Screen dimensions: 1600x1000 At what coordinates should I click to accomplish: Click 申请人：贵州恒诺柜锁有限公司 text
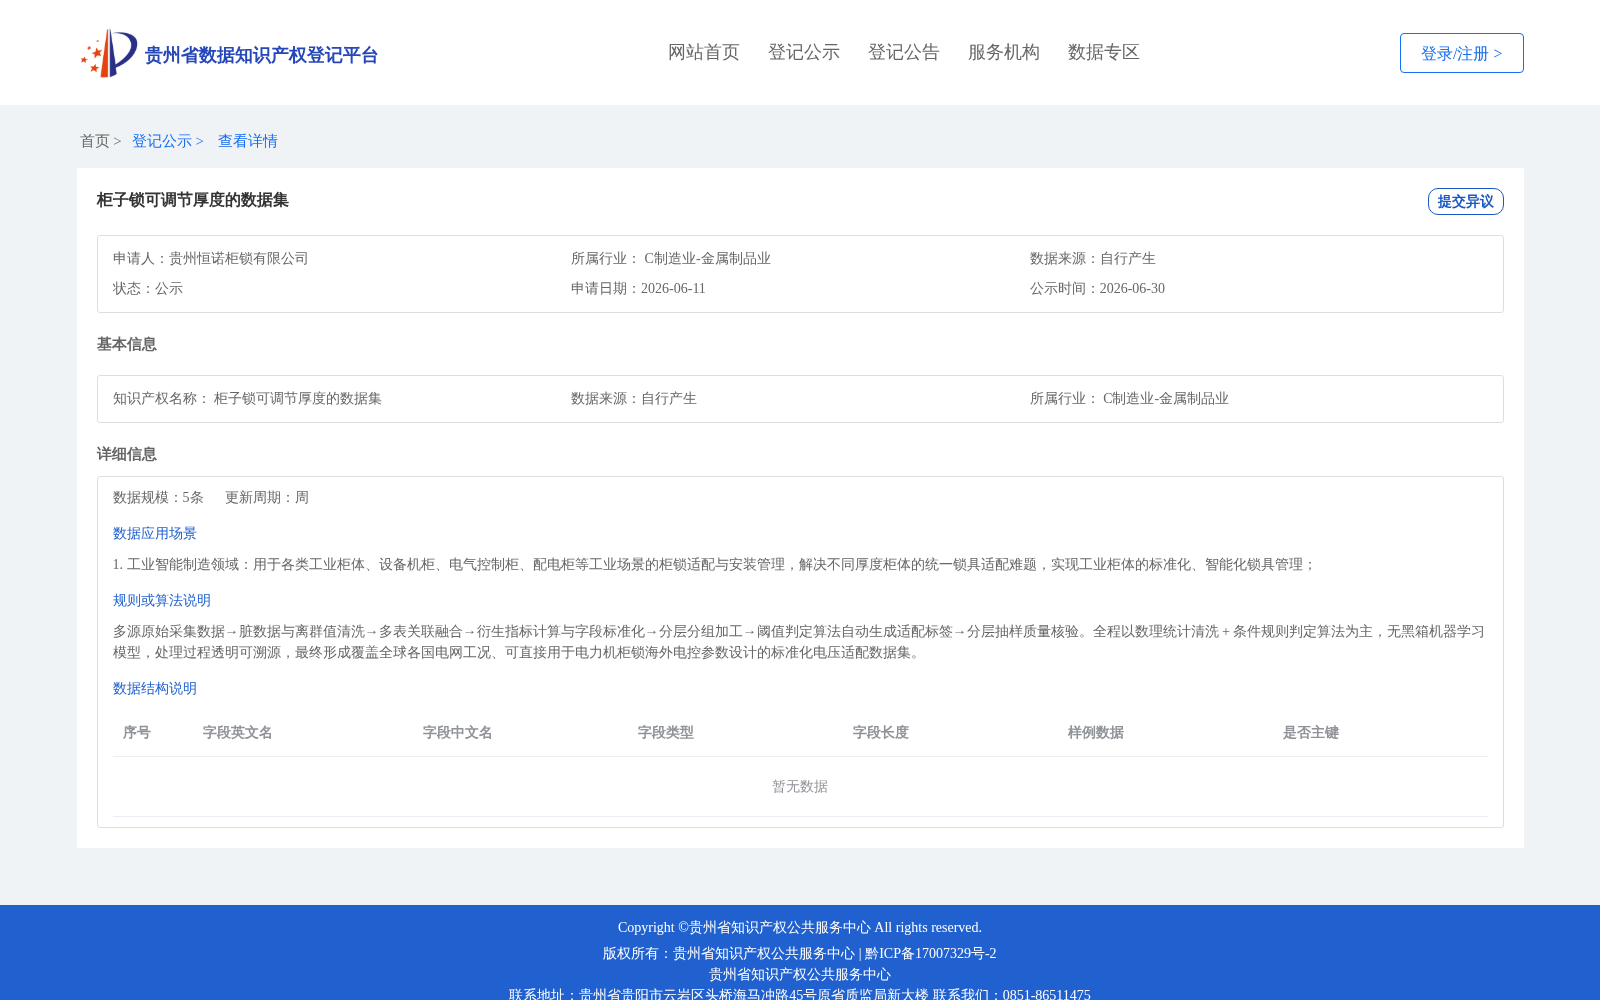[211, 258]
